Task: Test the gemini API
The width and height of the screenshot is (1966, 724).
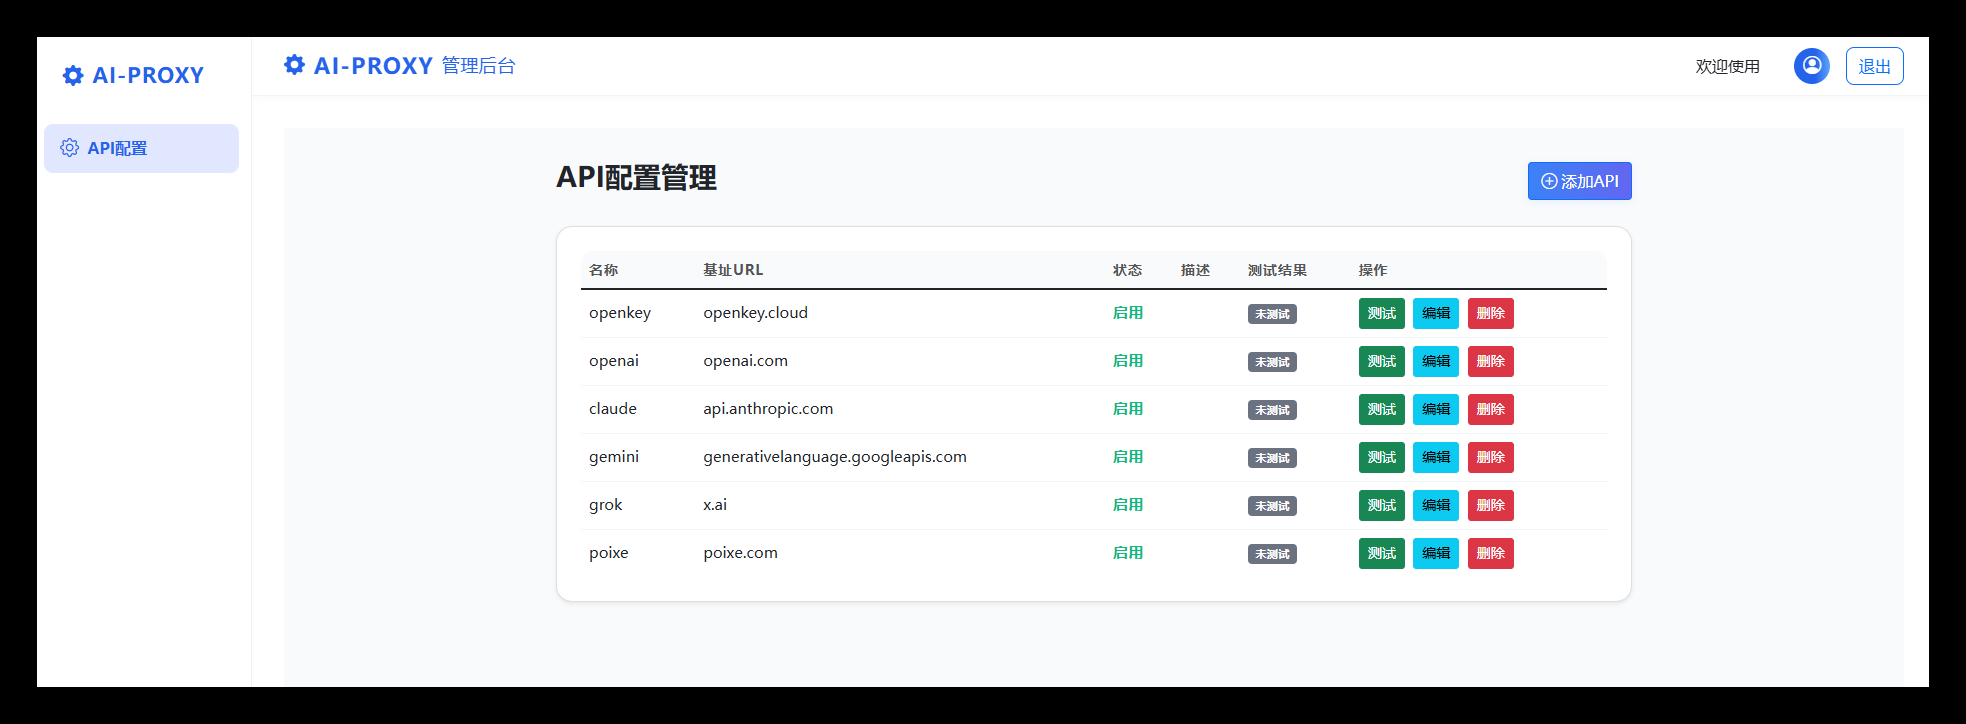Action: point(1381,457)
